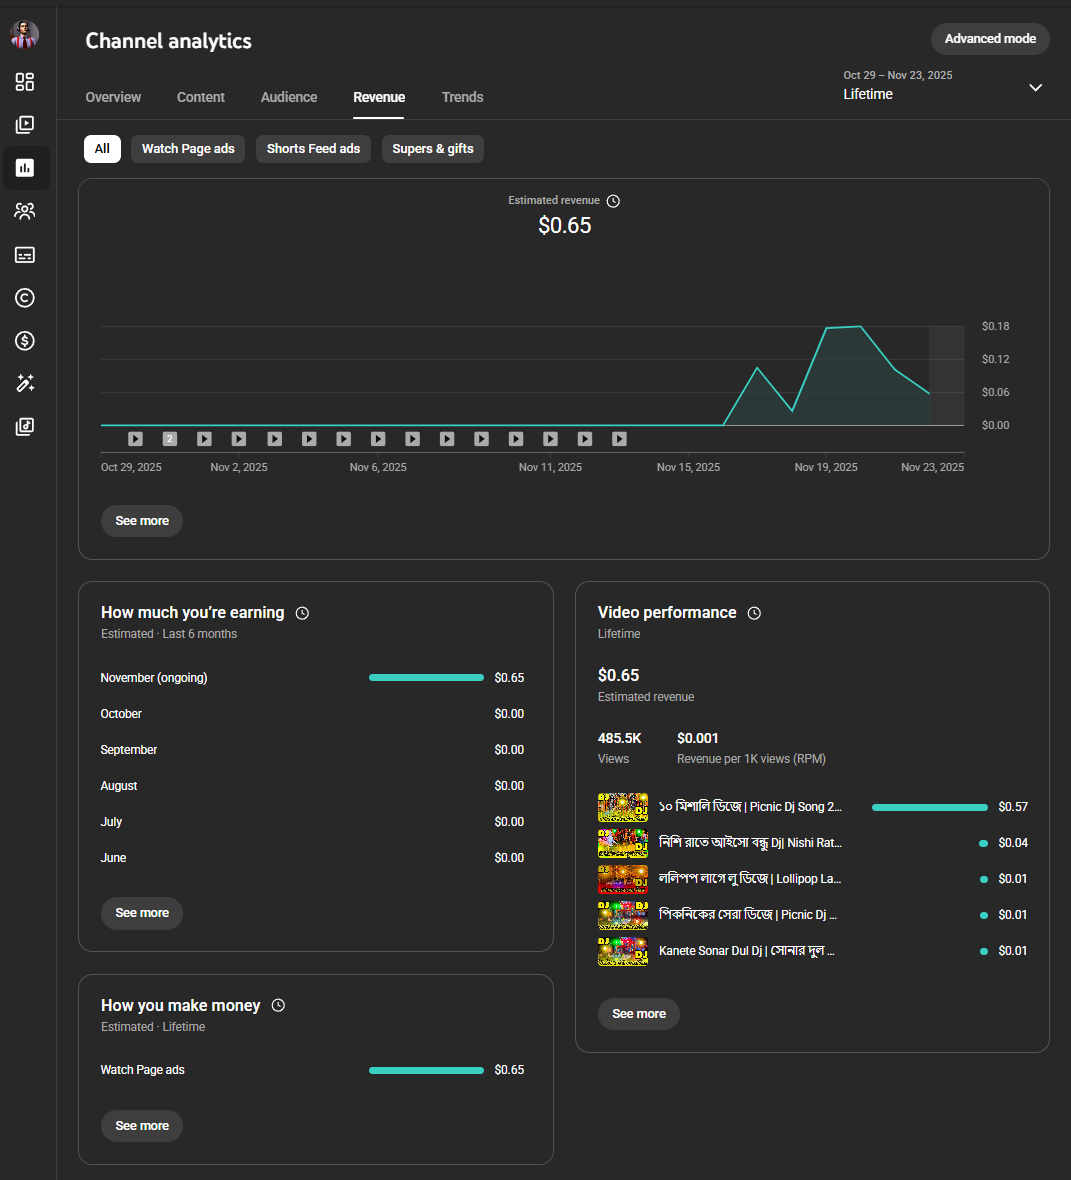Open the Subtitles icon in the sidebar
Screen dimensions: 1071x1180
tap(25, 255)
